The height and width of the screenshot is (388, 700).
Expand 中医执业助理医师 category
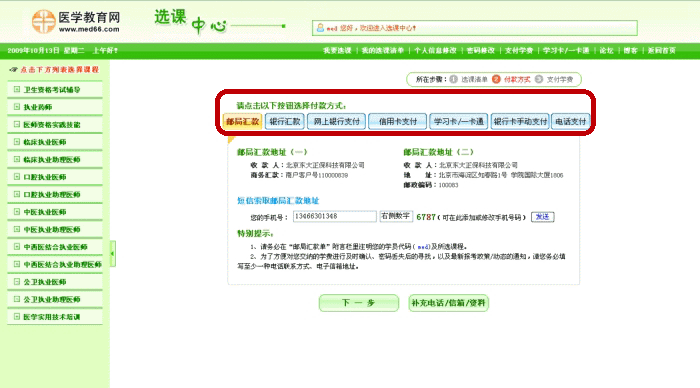[x=17, y=229]
